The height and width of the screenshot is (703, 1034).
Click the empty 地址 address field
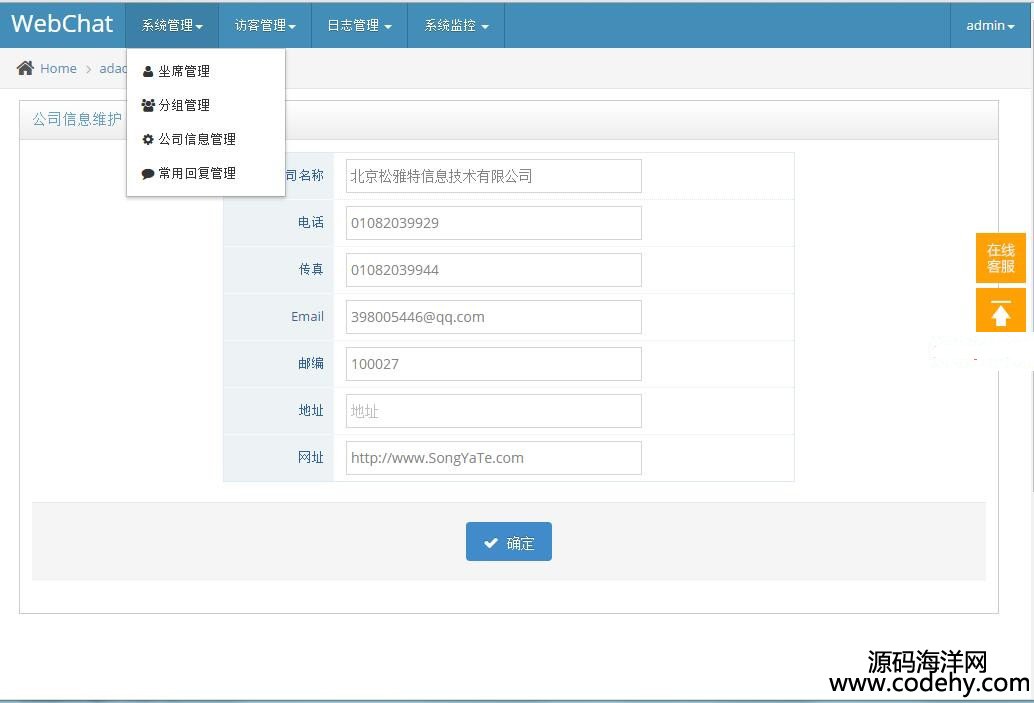tap(493, 411)
